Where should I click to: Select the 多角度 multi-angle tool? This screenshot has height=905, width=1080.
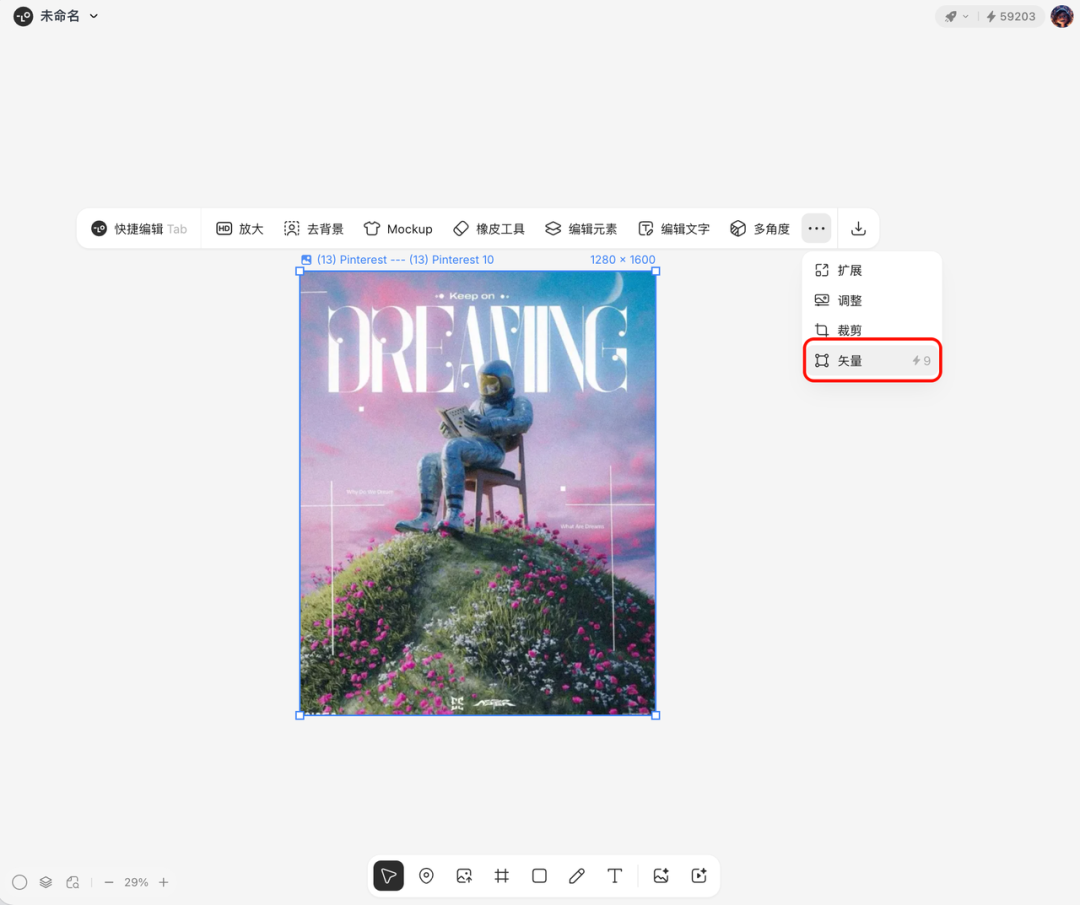tap(760, 229)
